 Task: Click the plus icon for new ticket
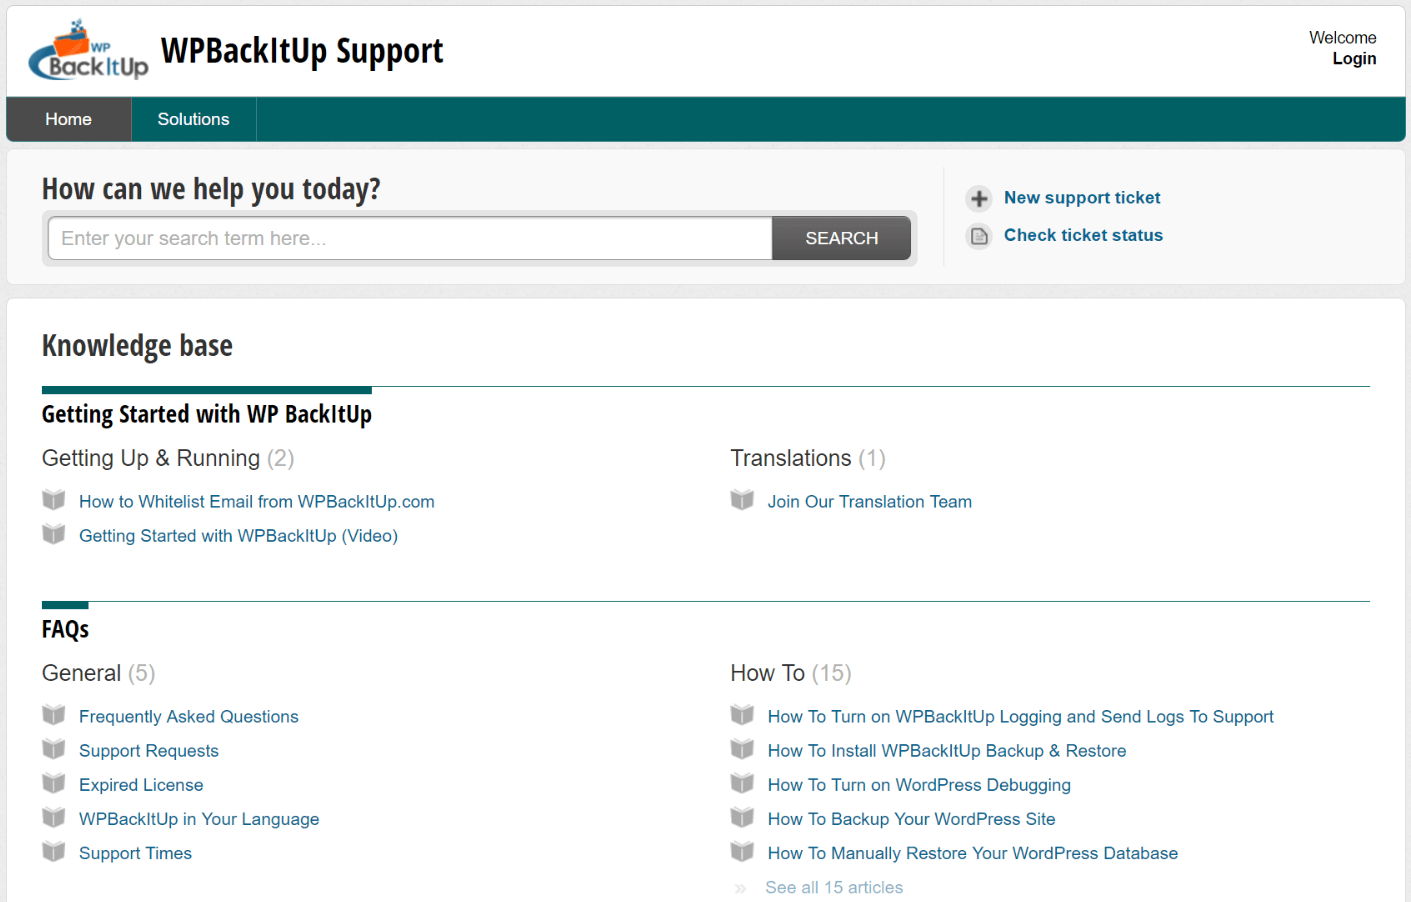[979, 198]
